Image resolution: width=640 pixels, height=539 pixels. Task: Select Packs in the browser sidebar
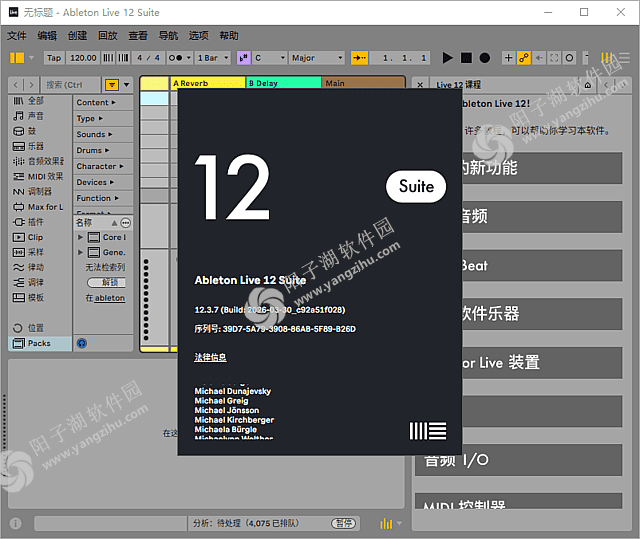[39, 343]
